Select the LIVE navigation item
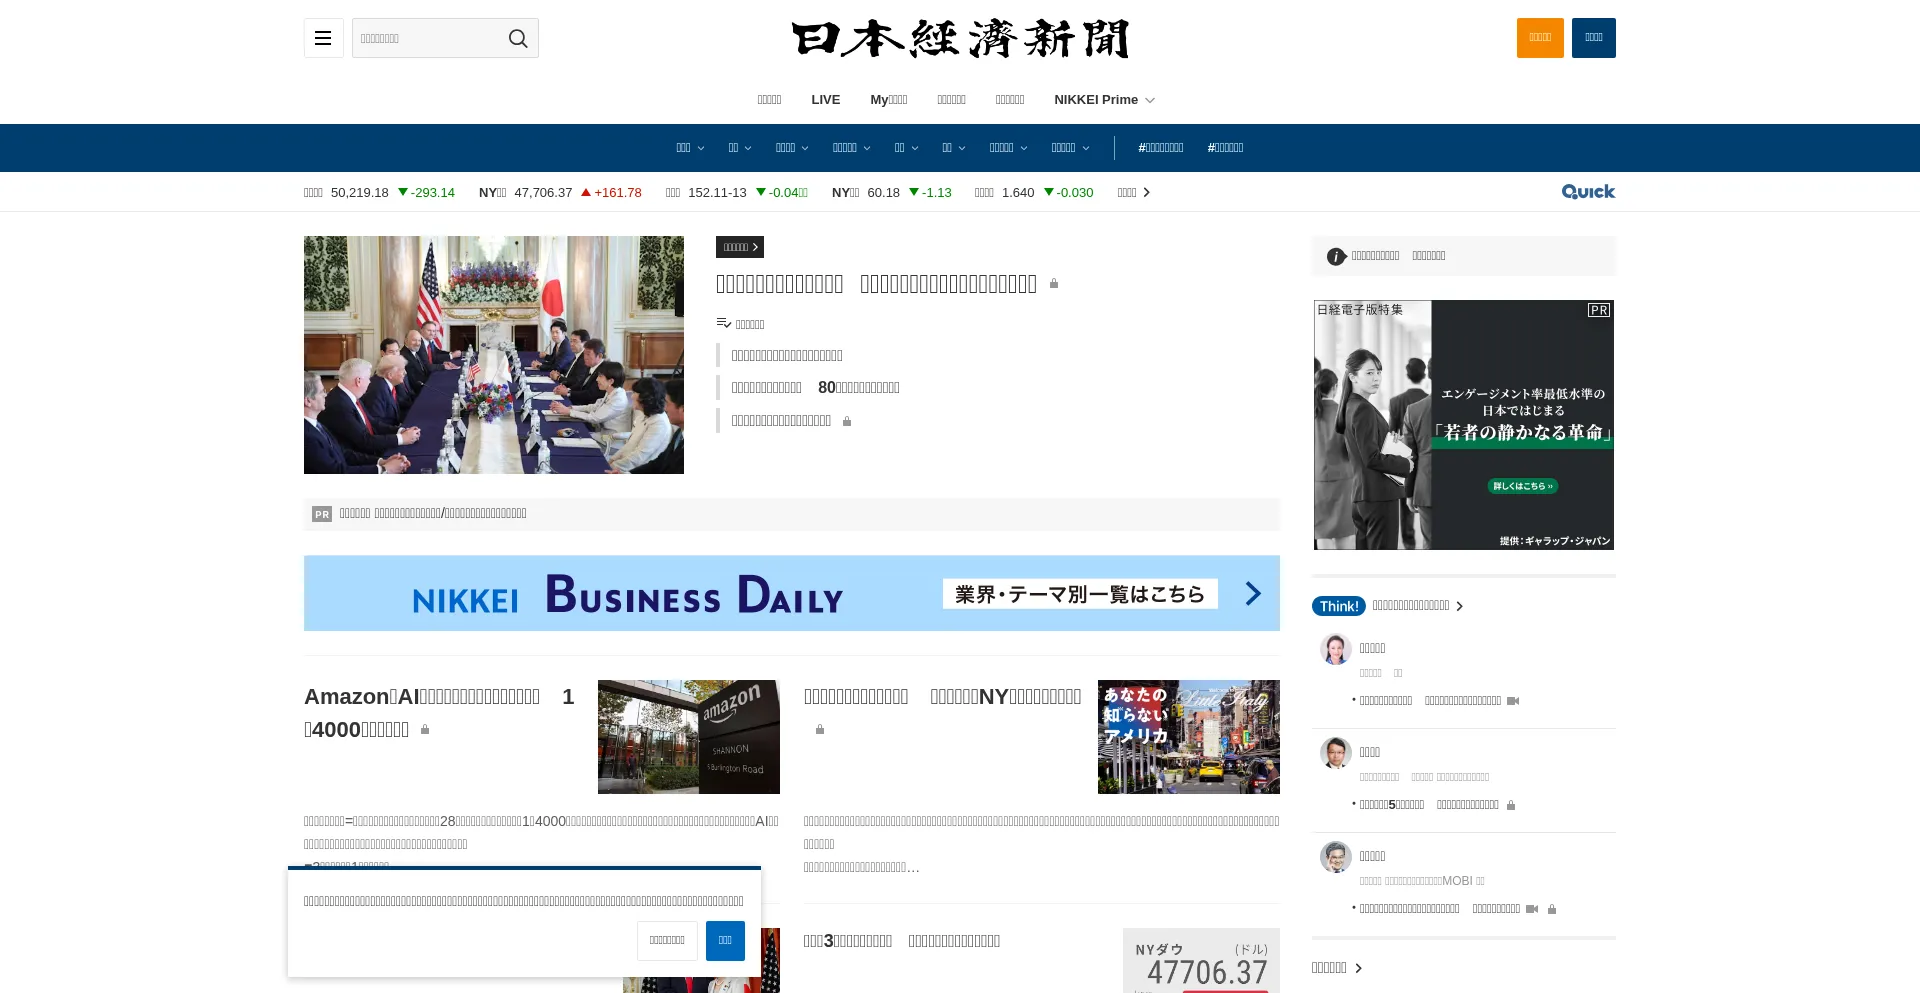The height and width of the screenshot is (993, 1920). pos(825,100)
